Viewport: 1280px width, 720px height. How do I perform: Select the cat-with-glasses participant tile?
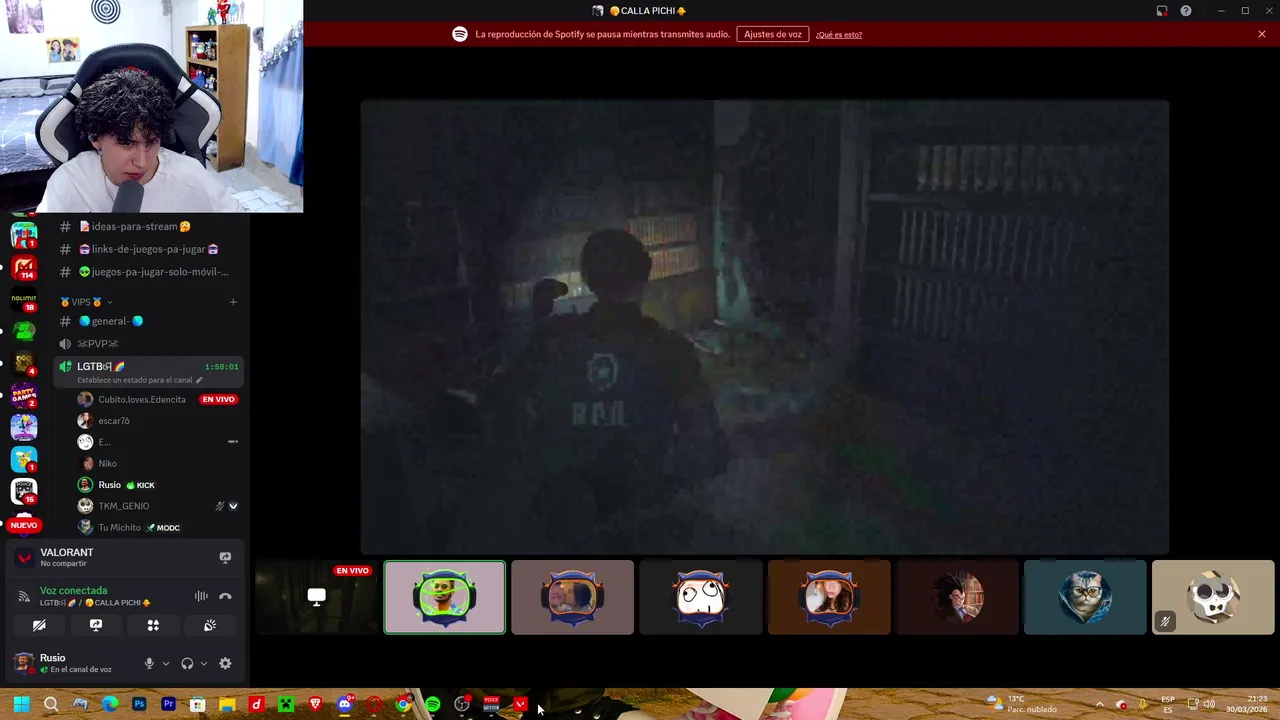coord(1085,597)
